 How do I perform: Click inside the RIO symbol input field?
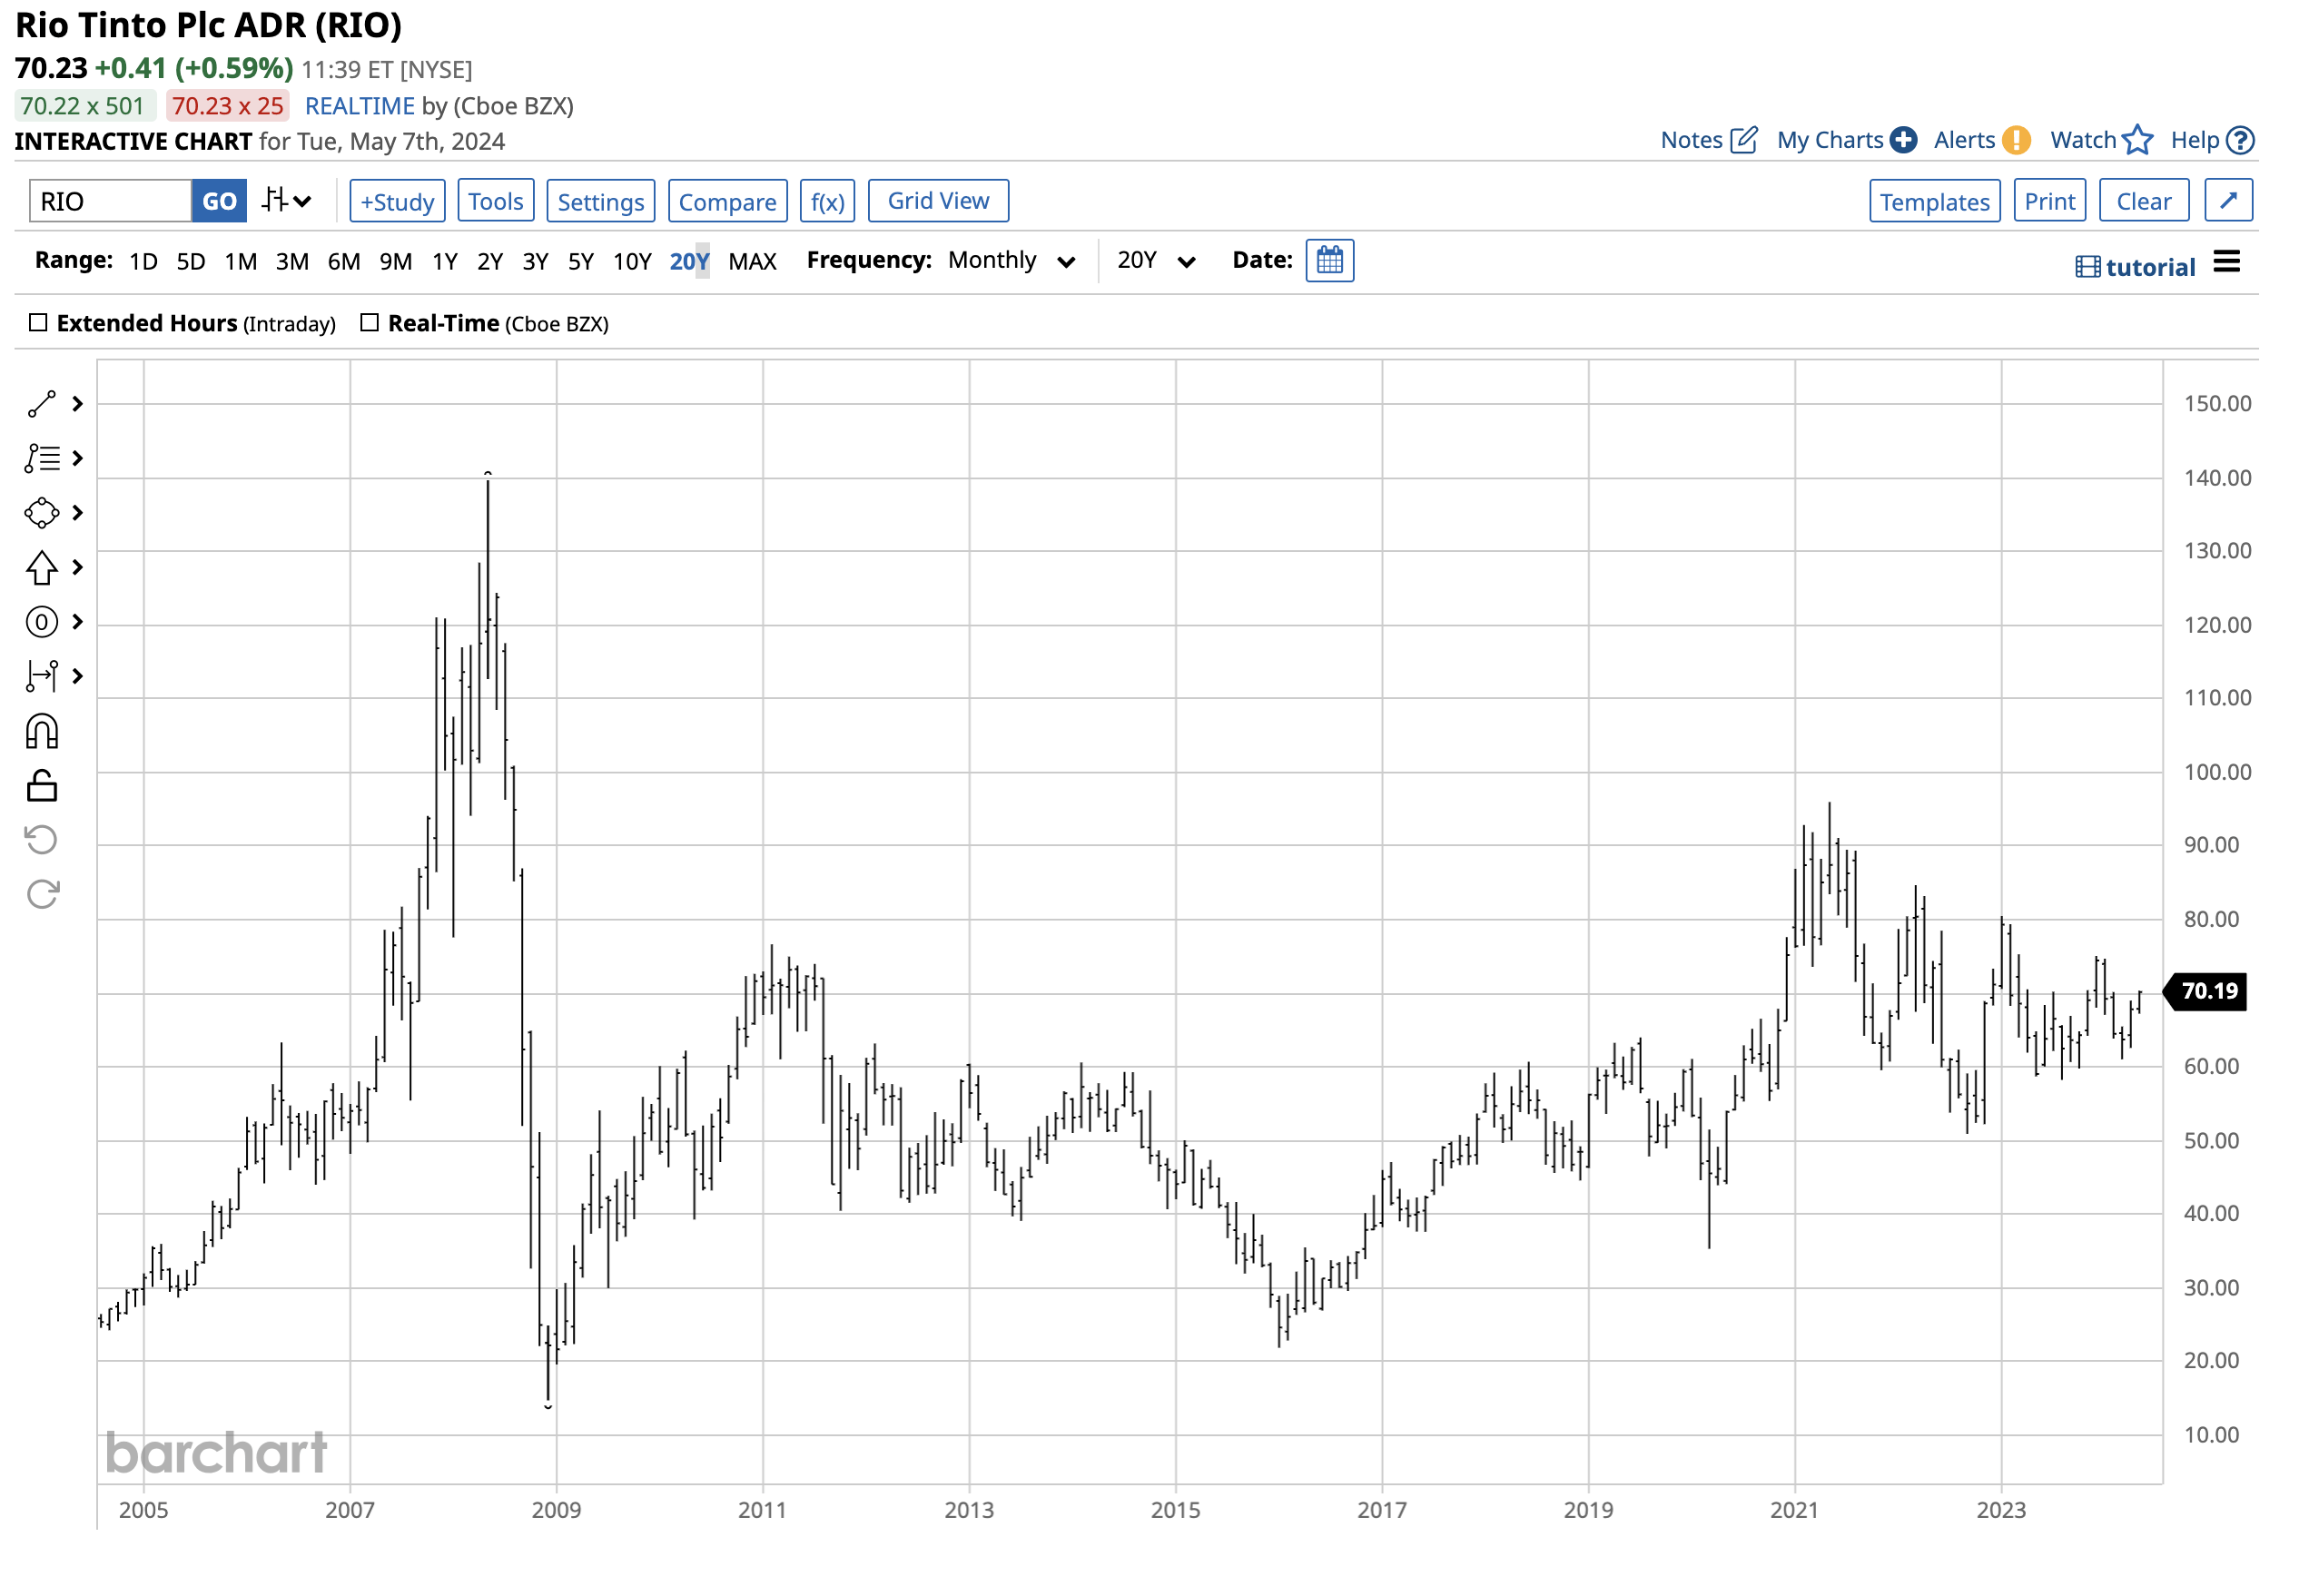point(108,200)
